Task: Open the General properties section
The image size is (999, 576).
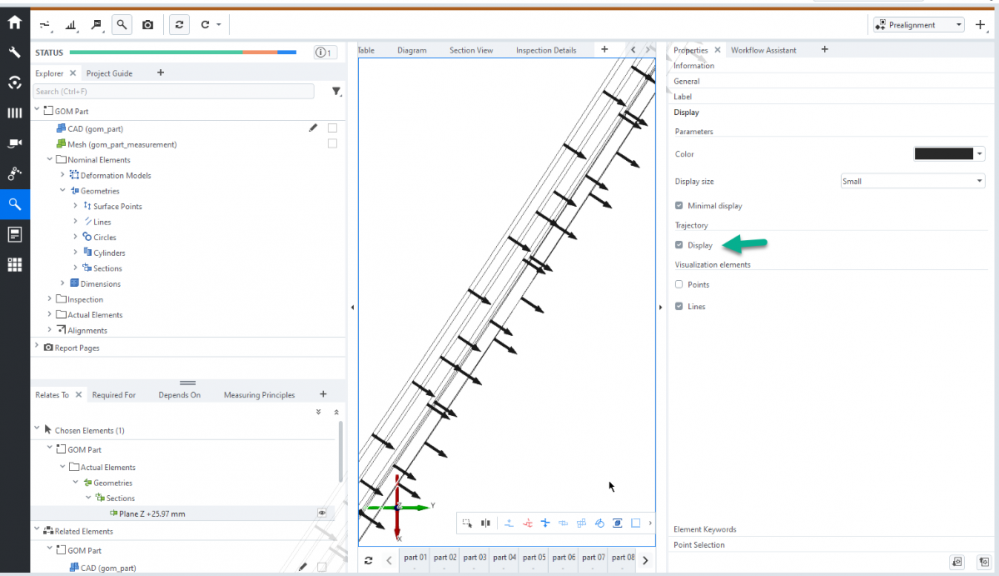Action: tap(686, 81)
